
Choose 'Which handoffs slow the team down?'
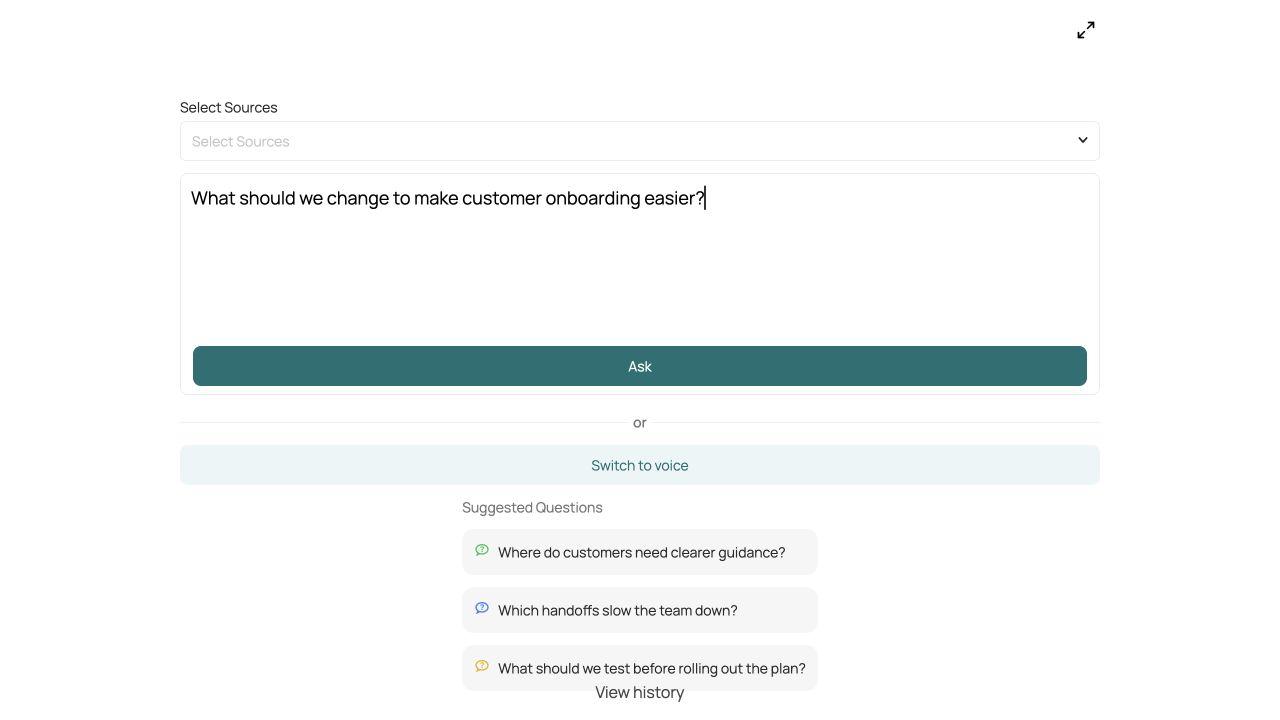tap(640, 610)
